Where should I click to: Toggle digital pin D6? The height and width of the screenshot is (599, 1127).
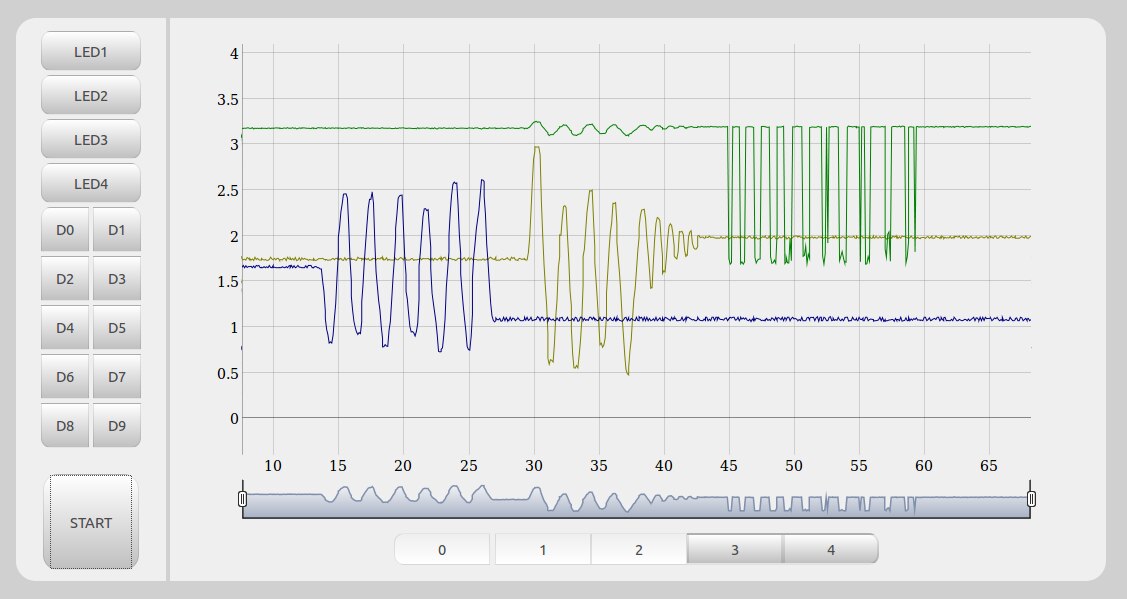(x=65, y=376)
